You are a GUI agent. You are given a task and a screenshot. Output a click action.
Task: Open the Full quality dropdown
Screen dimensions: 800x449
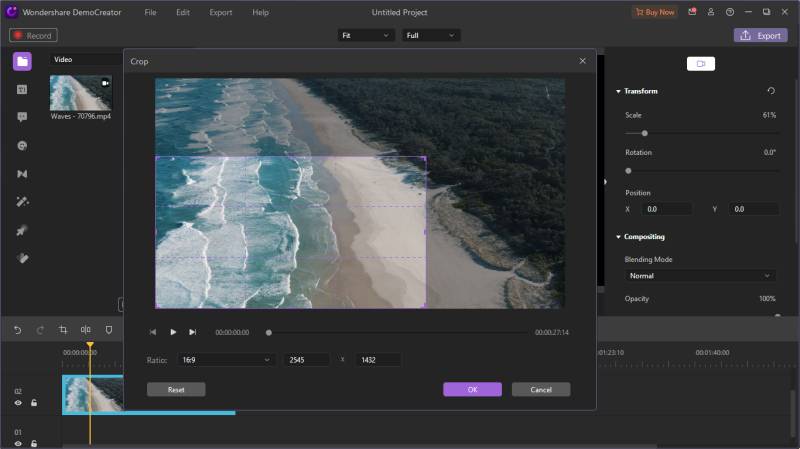coord(430,35)
